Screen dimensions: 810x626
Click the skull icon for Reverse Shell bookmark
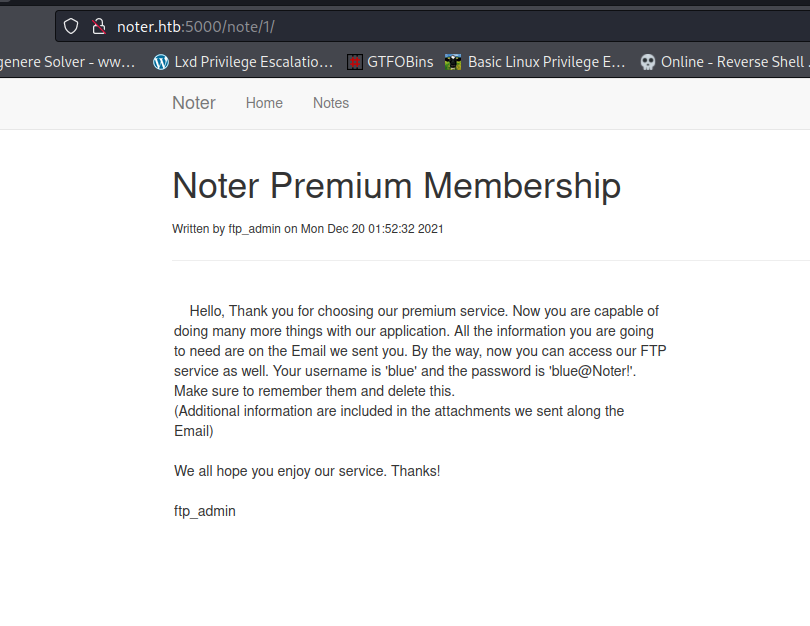click(648, 62)
